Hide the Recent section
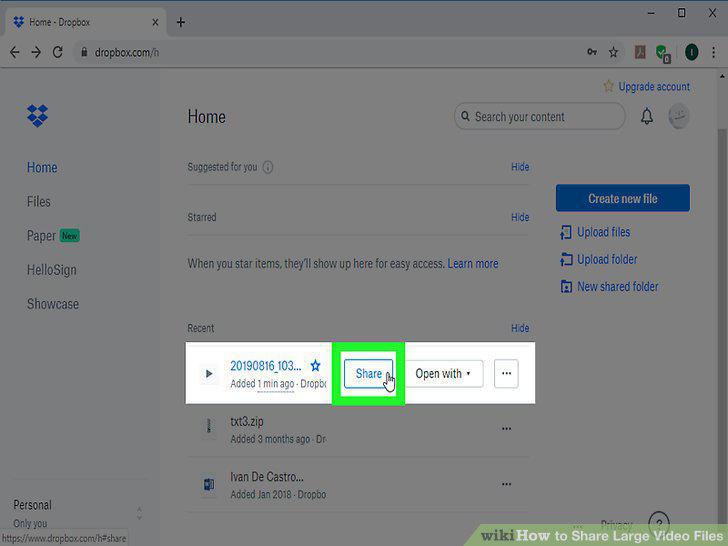Screen dimensions: 728x546 520,328
